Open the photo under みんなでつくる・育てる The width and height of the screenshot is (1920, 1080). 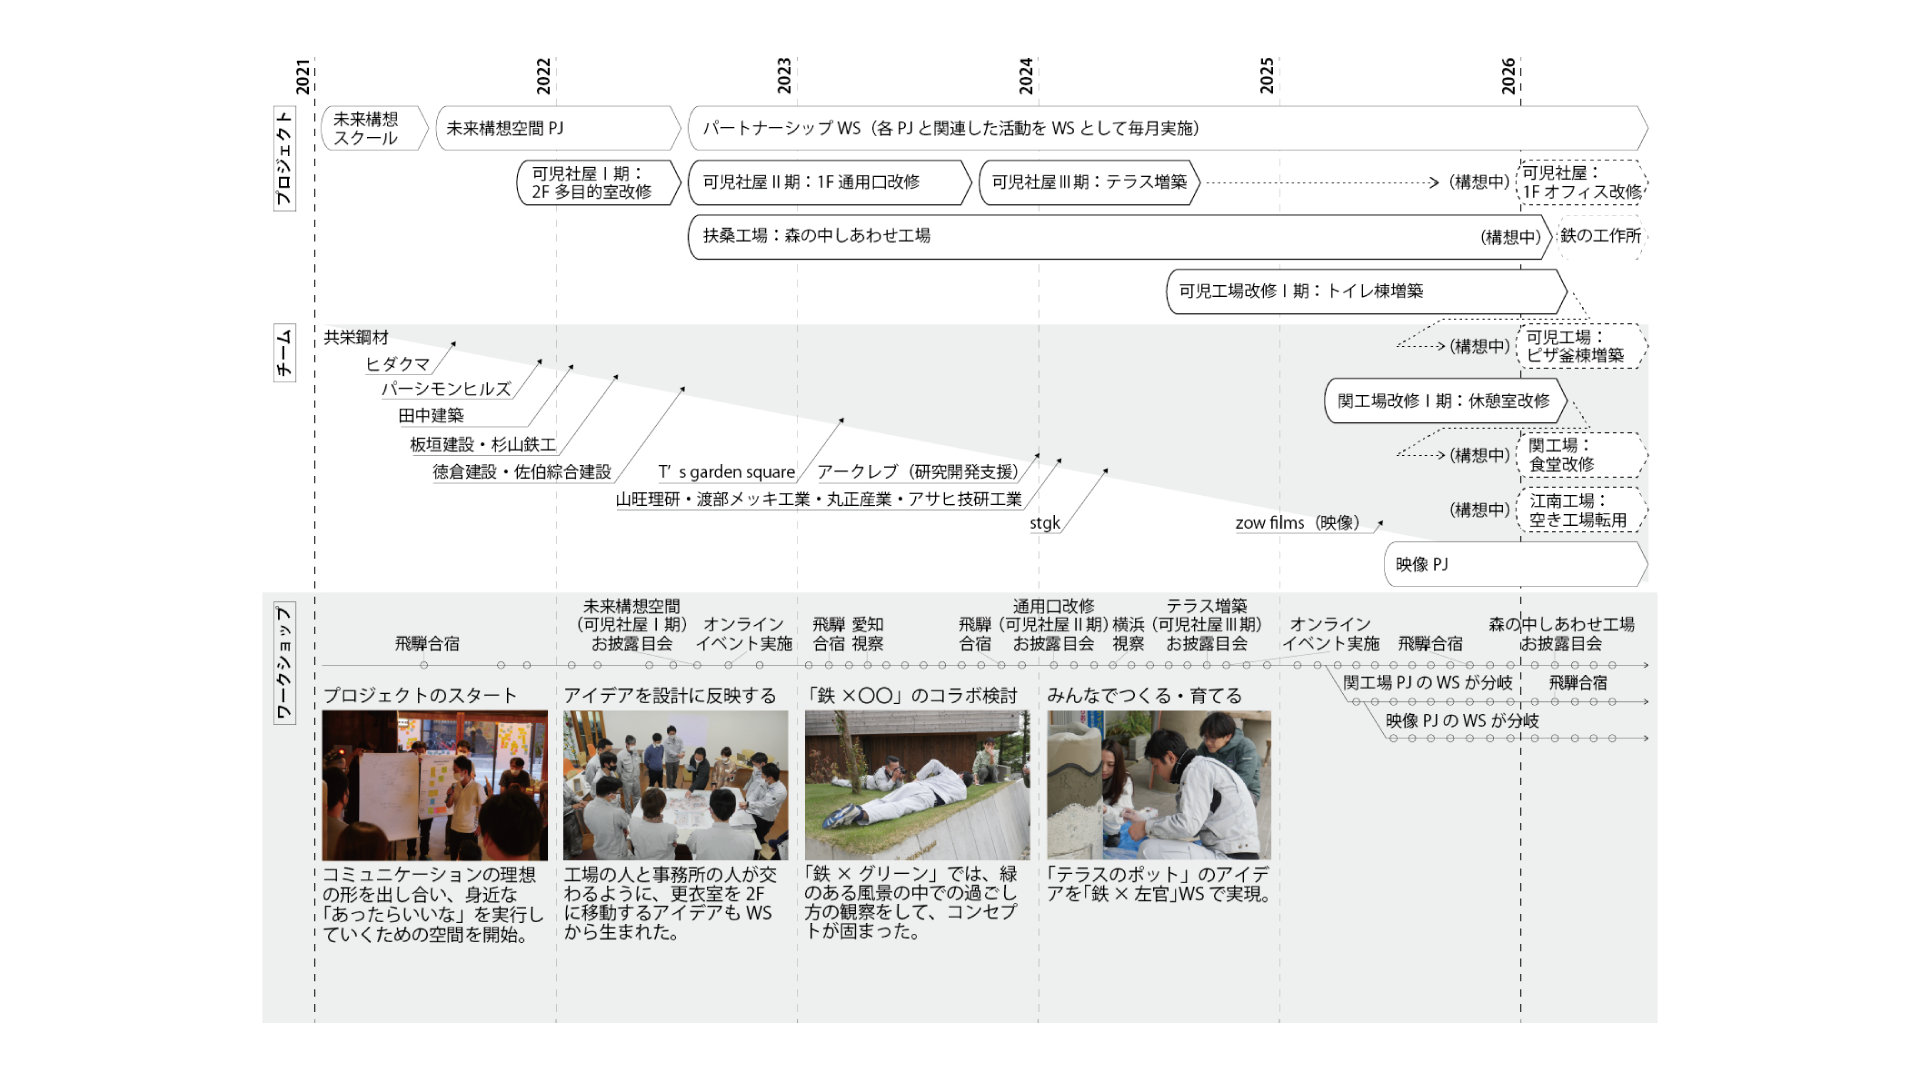(1159, 785)
